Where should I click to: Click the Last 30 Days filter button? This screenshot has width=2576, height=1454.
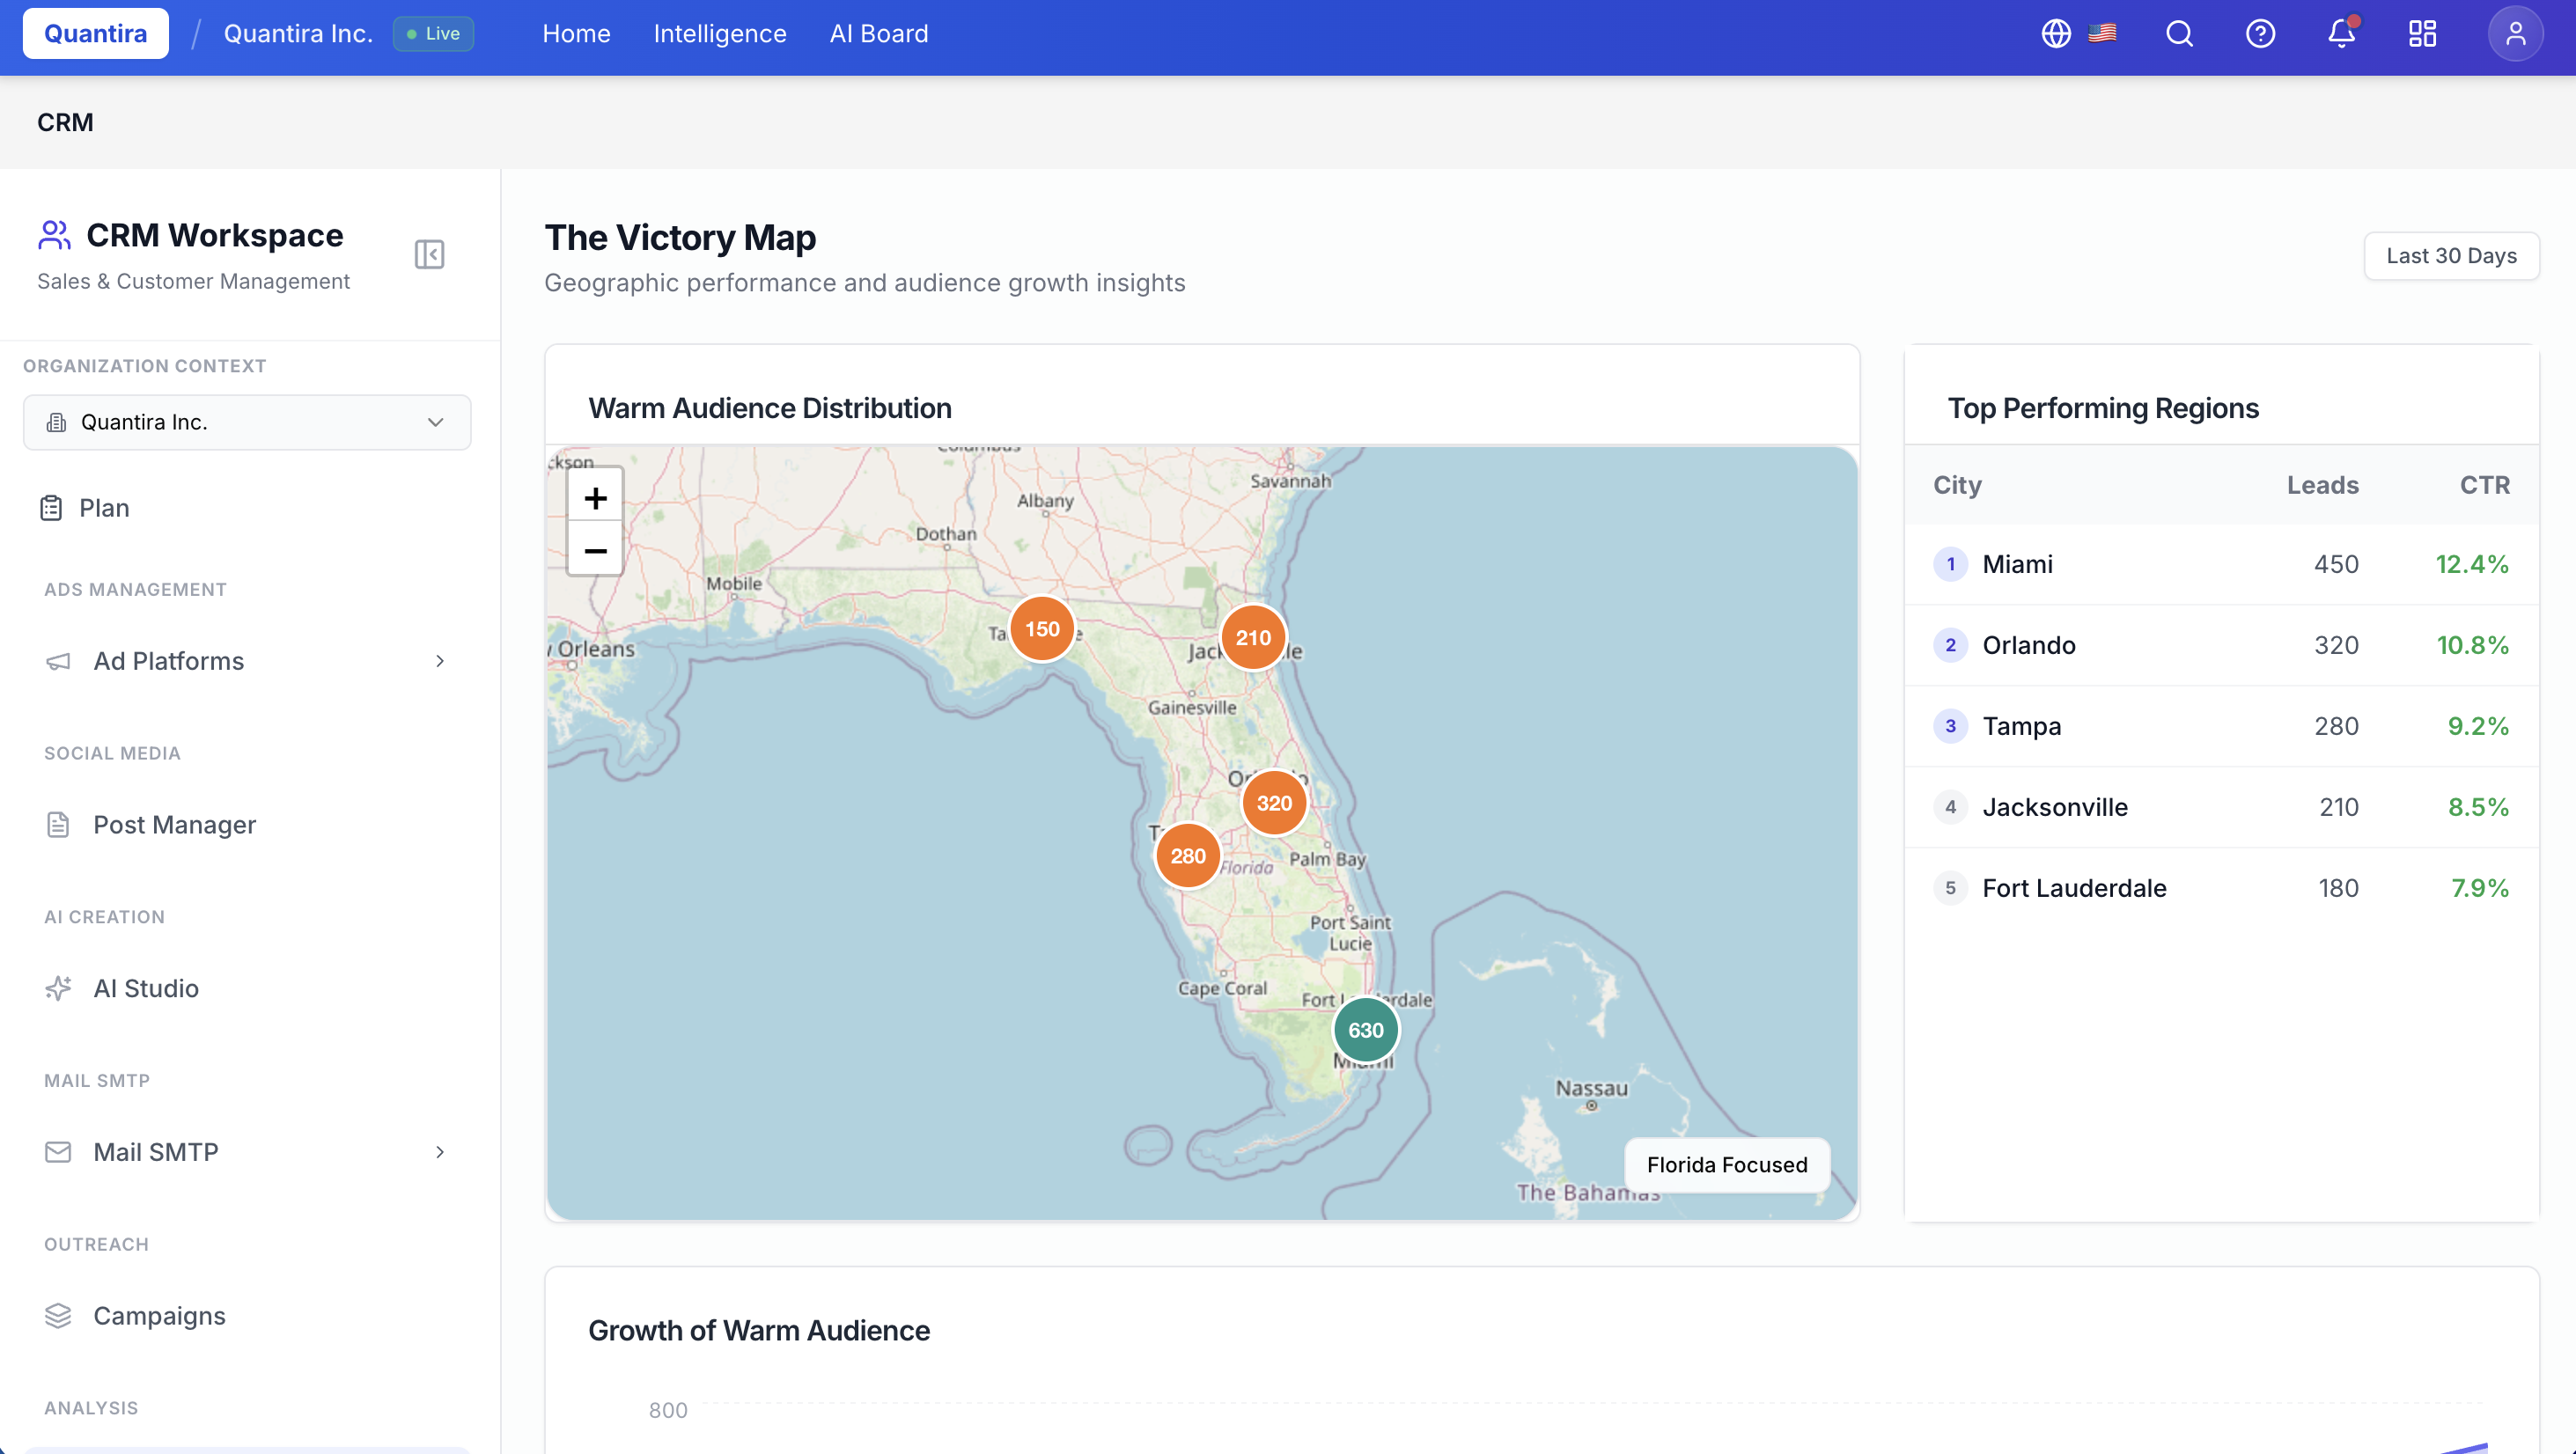click(2451, 255)
